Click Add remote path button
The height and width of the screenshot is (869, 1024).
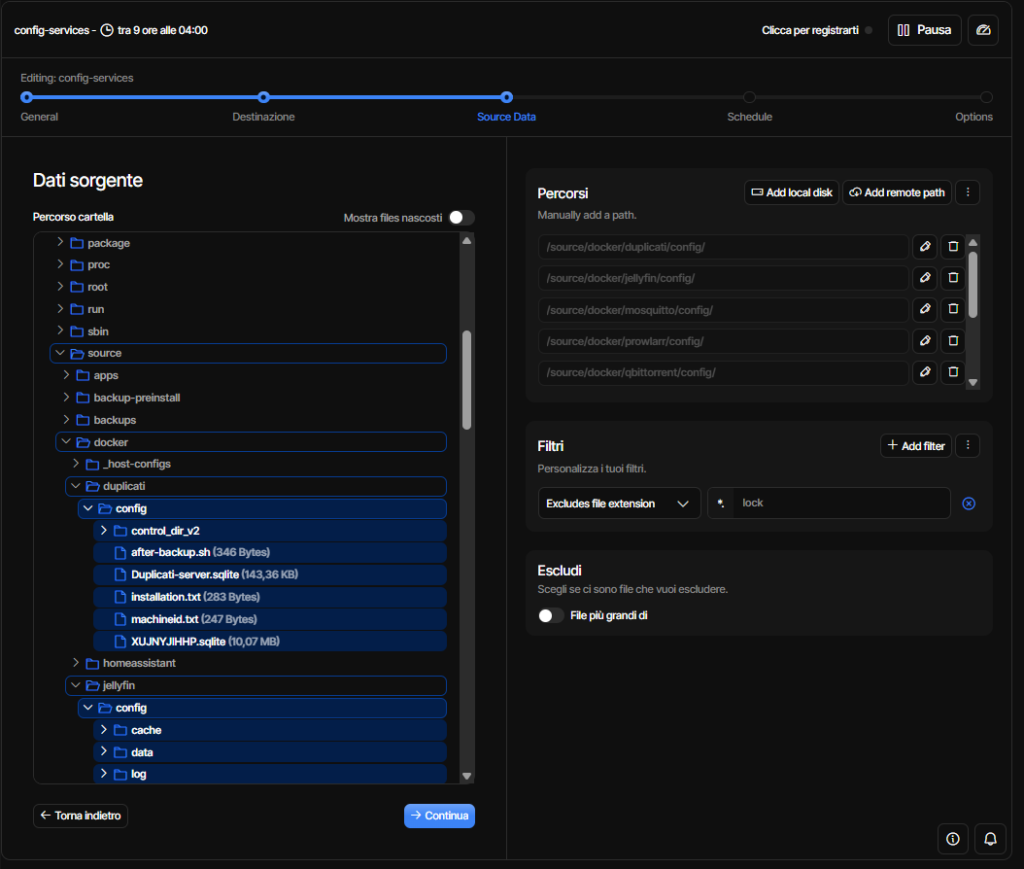click(x=897, y=193)
